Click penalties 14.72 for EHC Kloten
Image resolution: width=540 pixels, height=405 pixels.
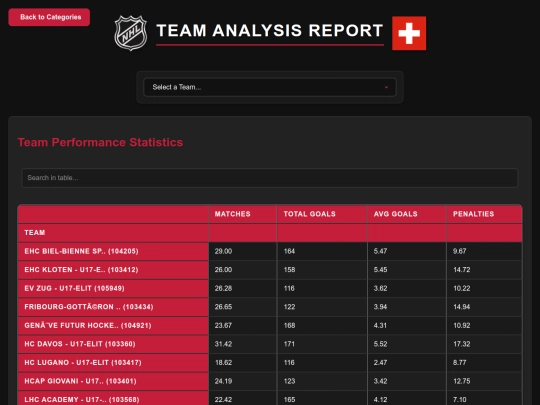pos(461,270)
